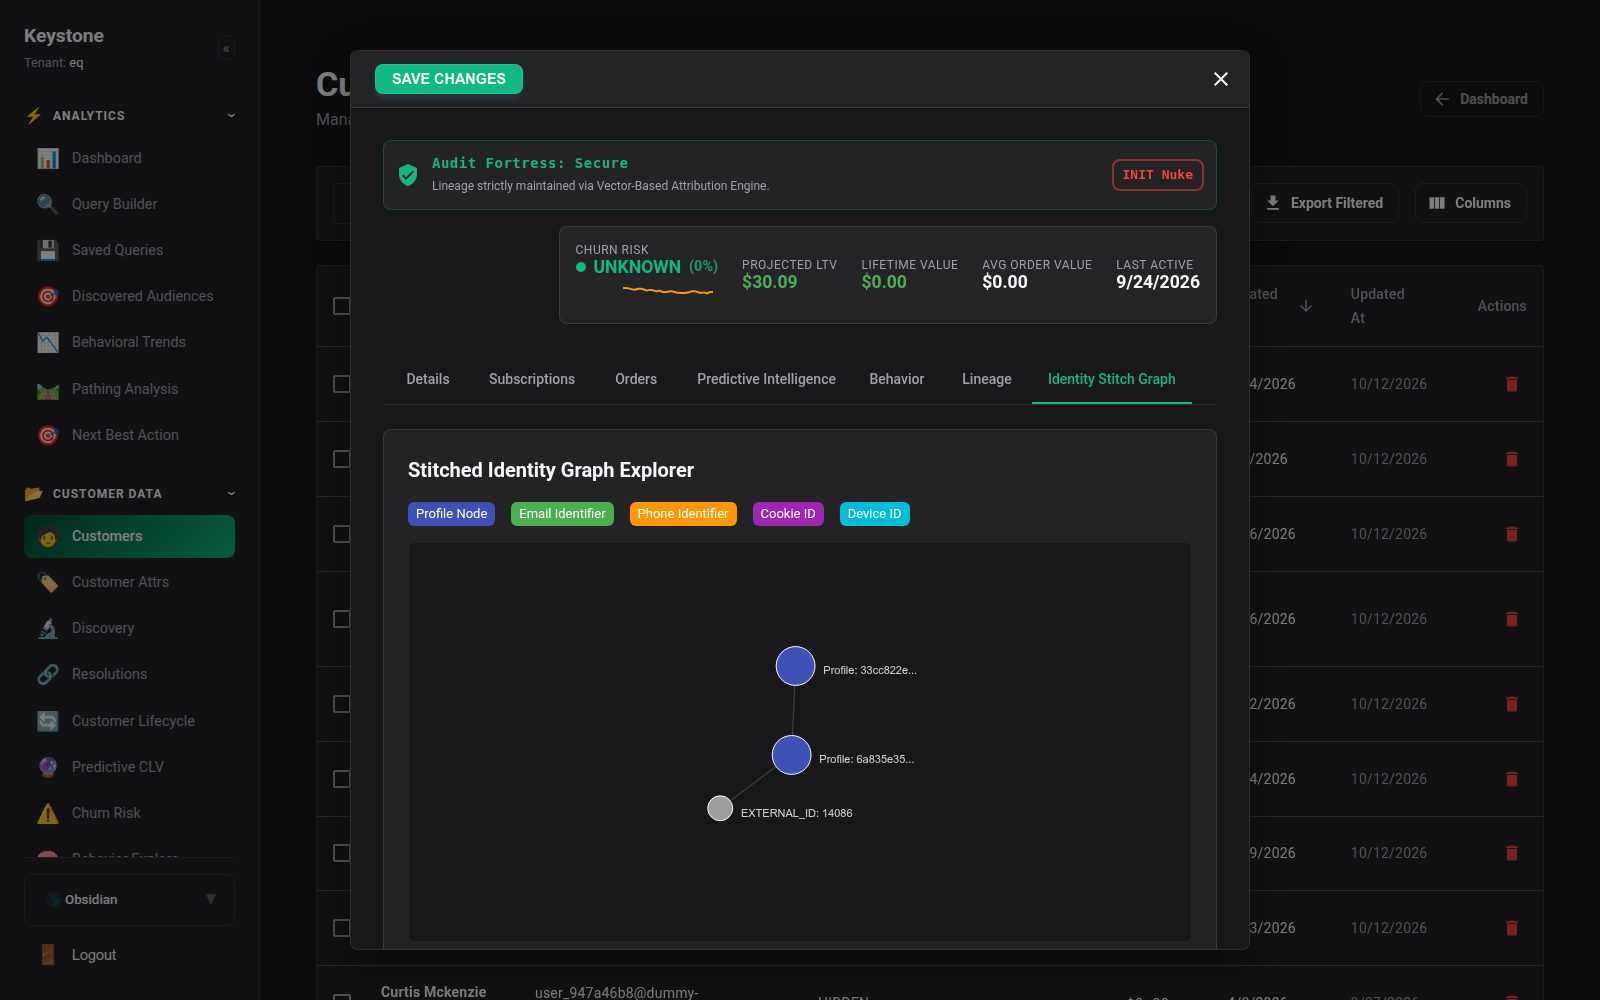1600x1000 pixels.
Task: Click the Dashboard bar chart icon
Action: 48,158
